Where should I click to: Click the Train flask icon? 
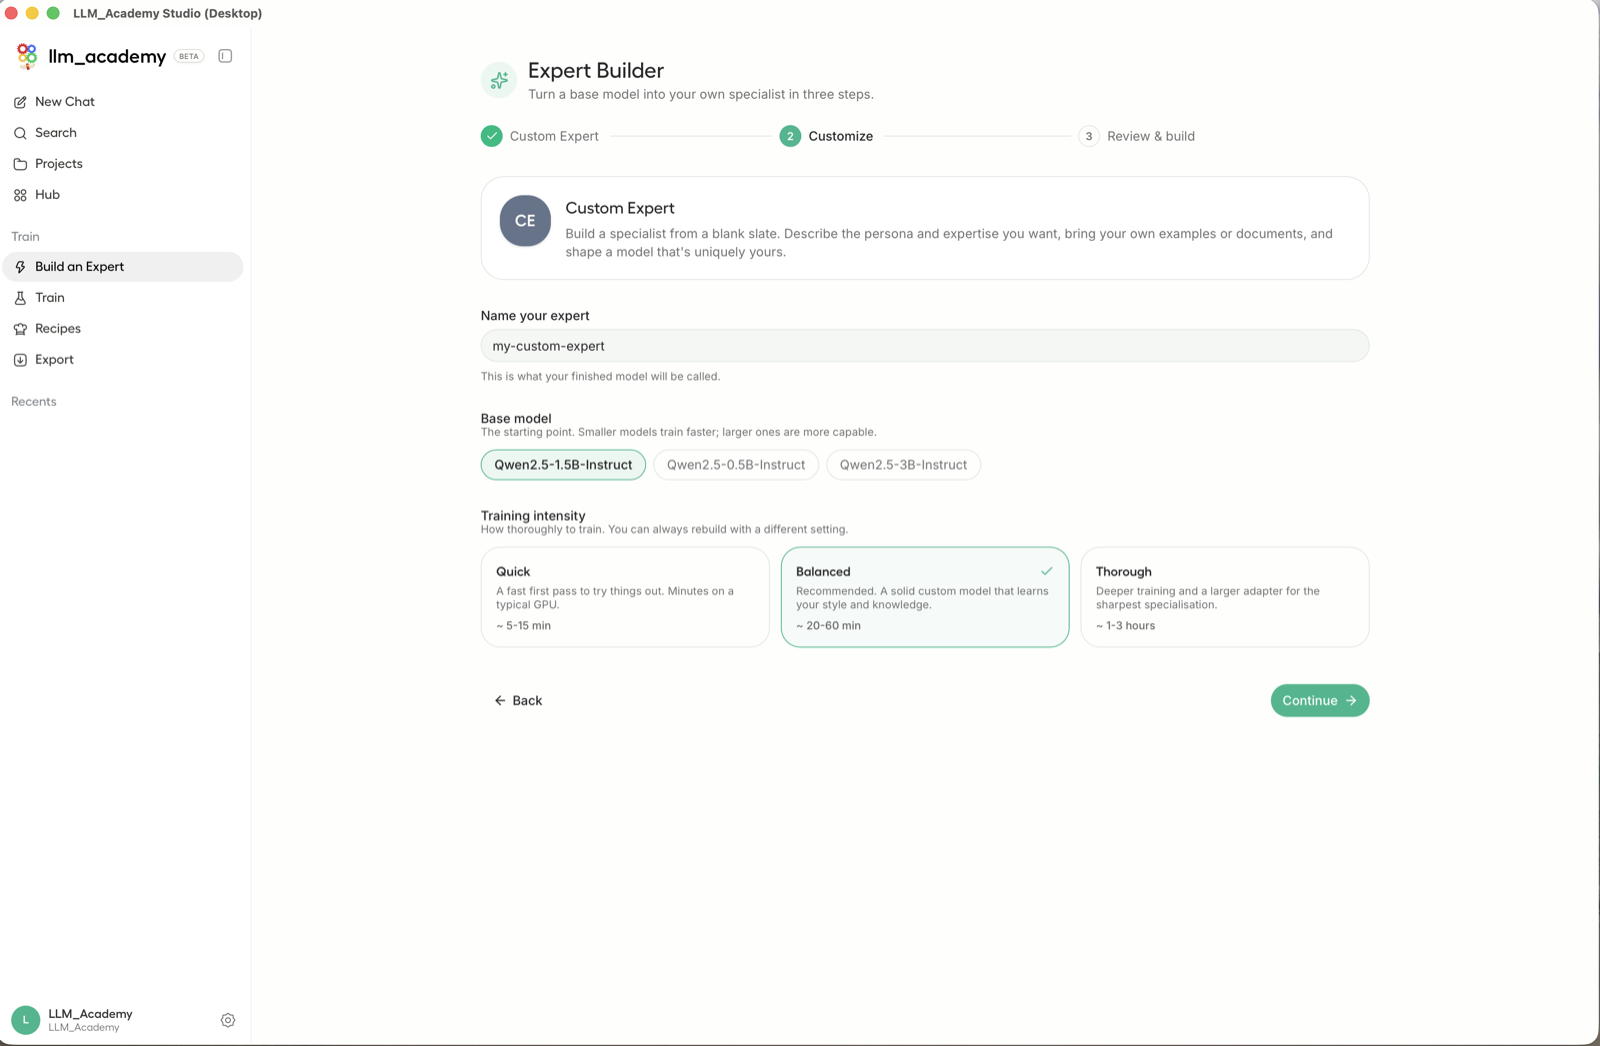20,298
